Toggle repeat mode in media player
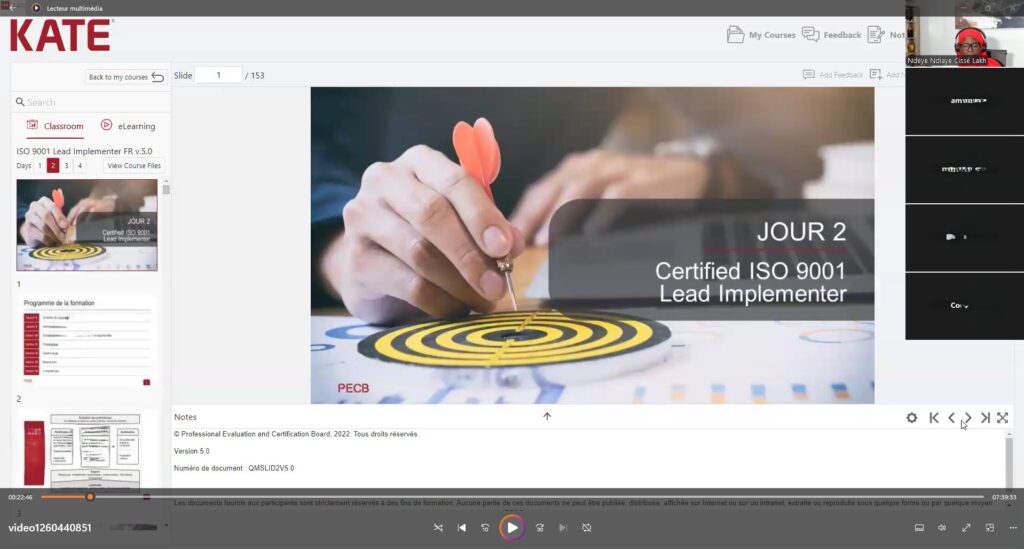The height and width of the screenshot is (549, 1024). tap(586, 527)
